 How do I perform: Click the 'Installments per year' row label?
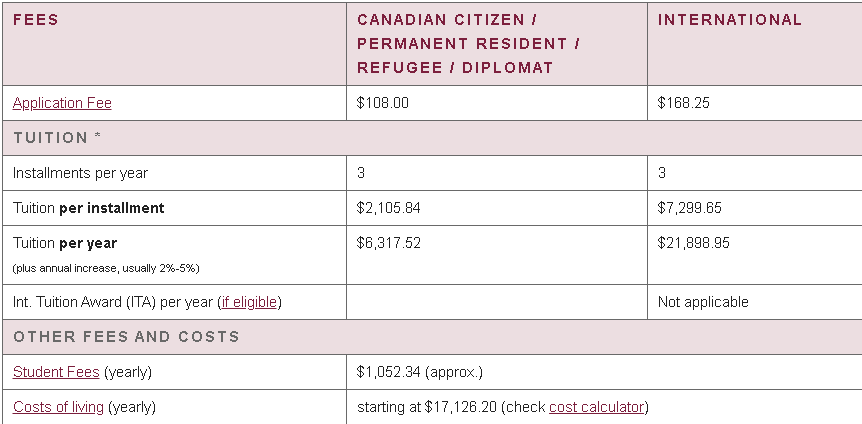coord(80,173)
